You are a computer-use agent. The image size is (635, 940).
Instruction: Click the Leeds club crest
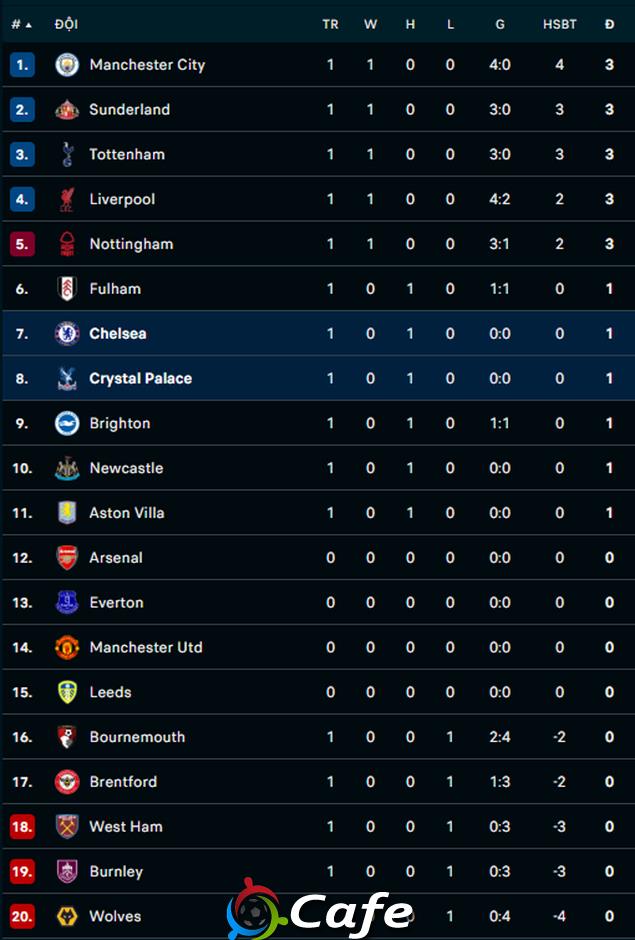pyautogui.click(x=67, y=692)
